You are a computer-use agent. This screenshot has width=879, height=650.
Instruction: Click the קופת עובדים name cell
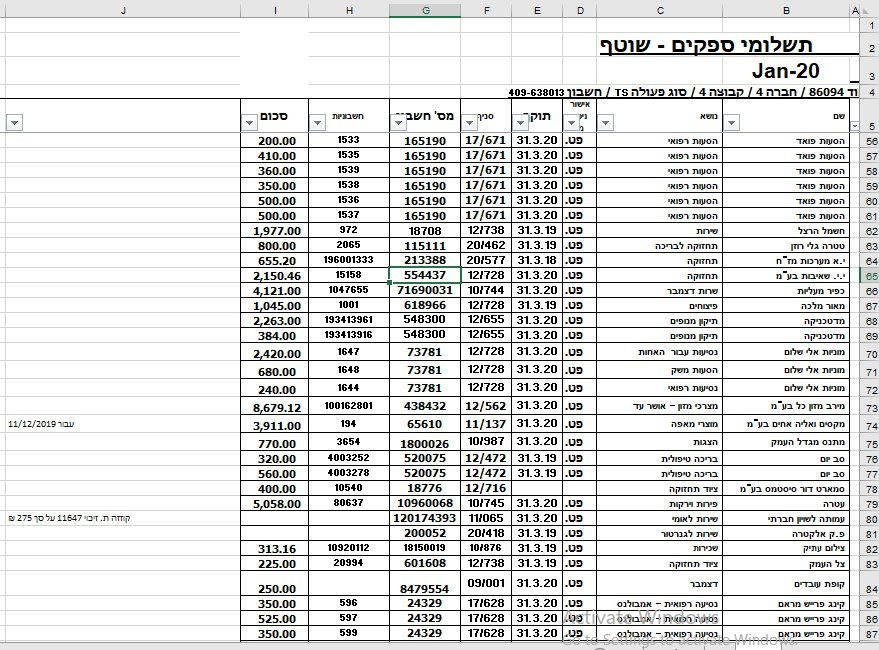785,583
